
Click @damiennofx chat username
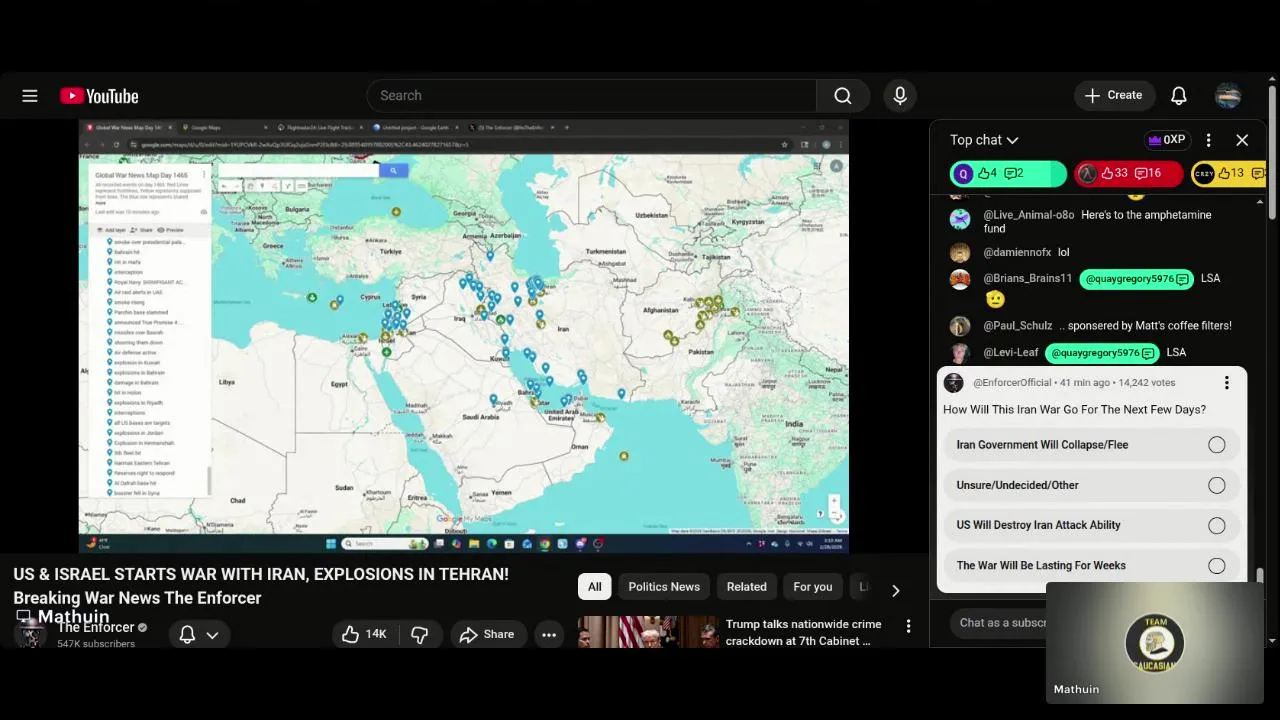click(x=1017, y=253)
